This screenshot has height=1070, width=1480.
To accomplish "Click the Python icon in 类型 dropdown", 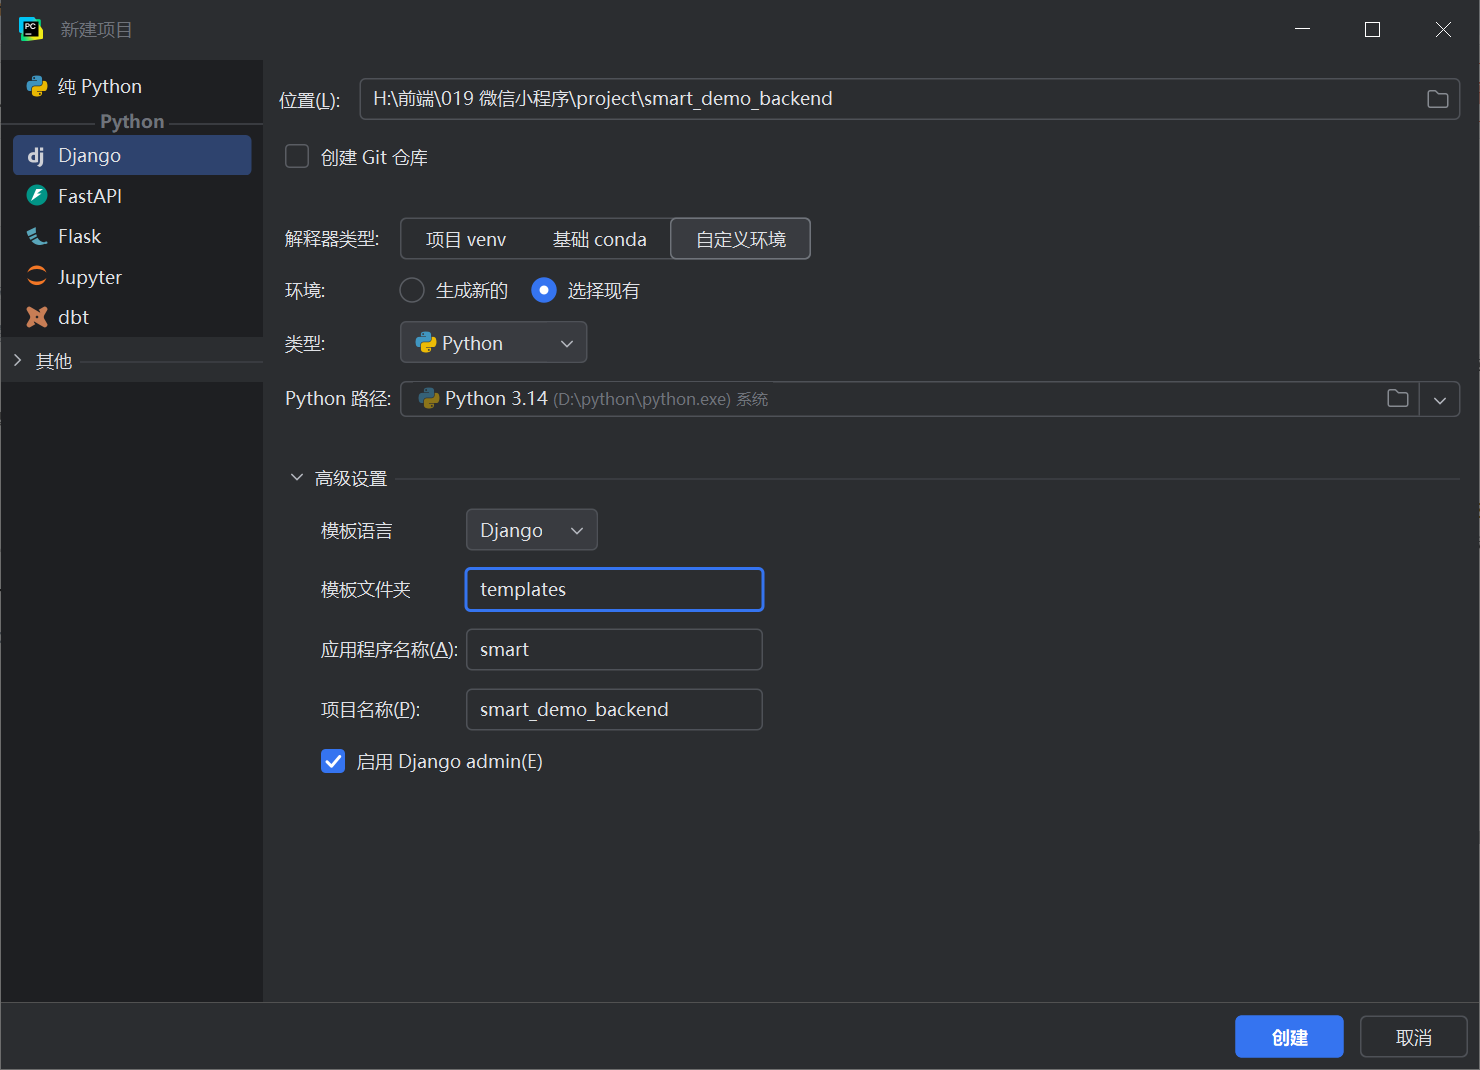I will tap(426, 343).
